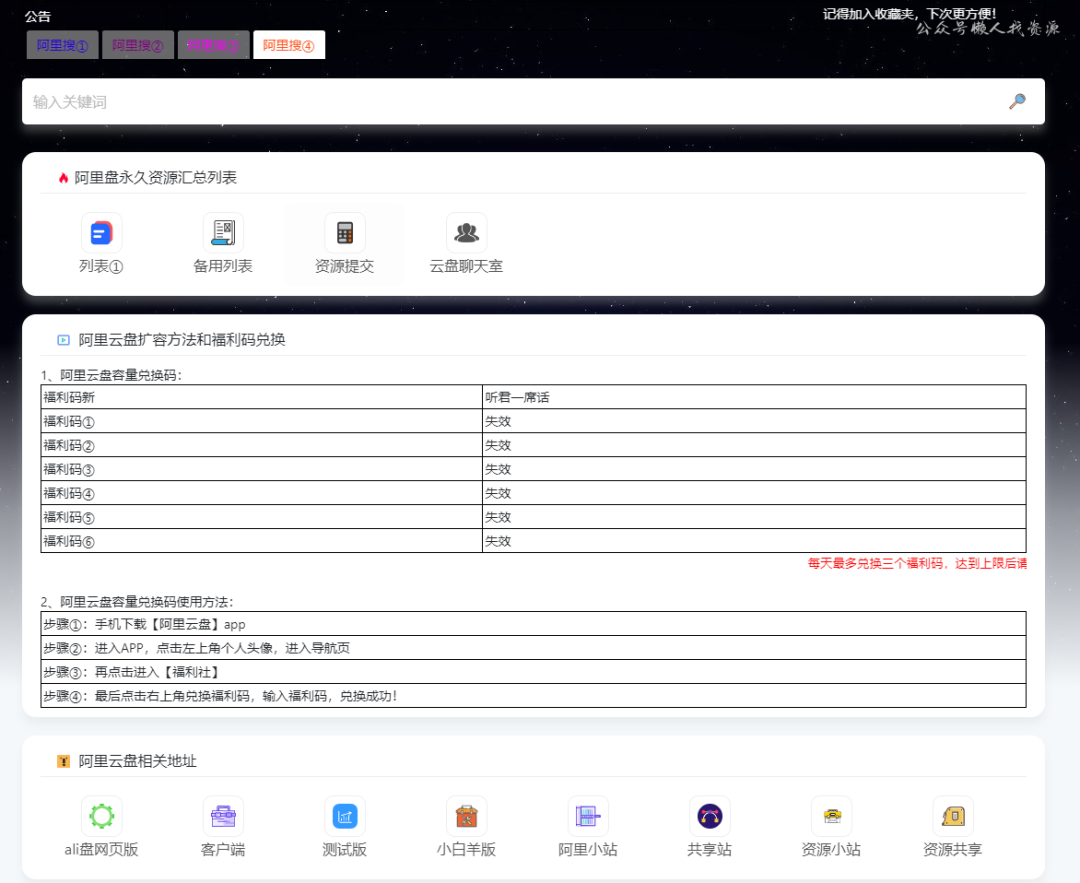Click the 步骤④ 兑换成功 row
Viewport: 1080px width, 883px height.
pos(534,696)
